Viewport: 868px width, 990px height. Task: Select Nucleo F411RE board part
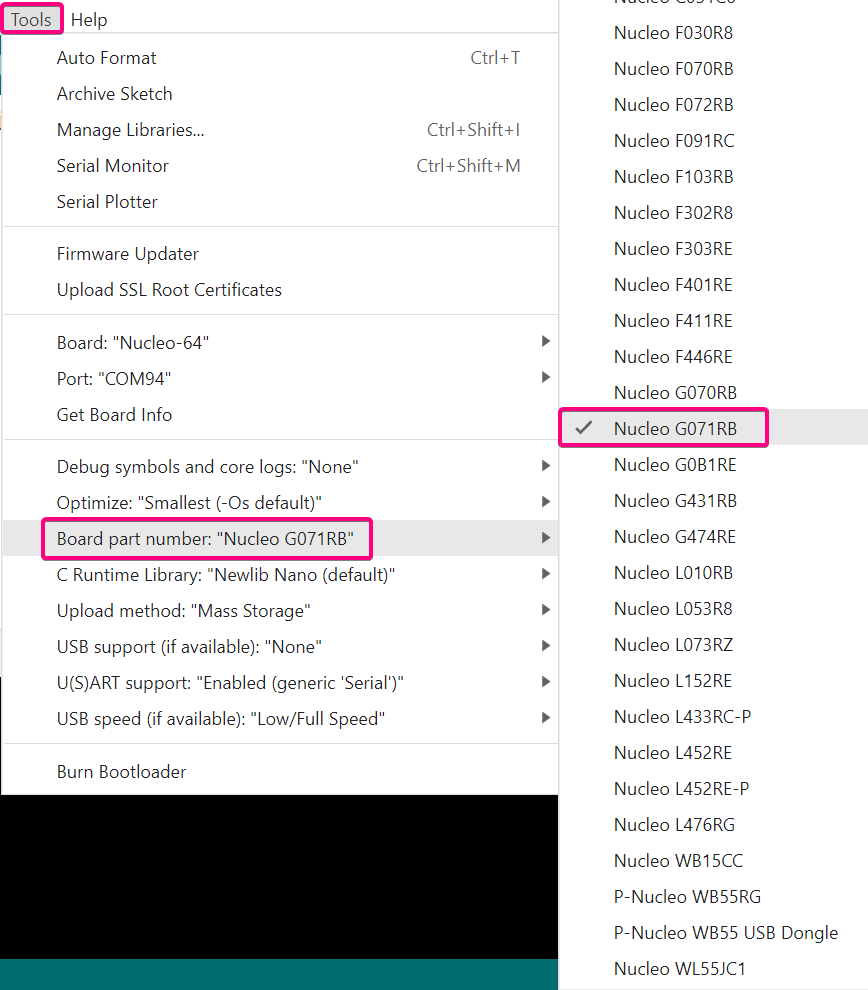point(713,321)
